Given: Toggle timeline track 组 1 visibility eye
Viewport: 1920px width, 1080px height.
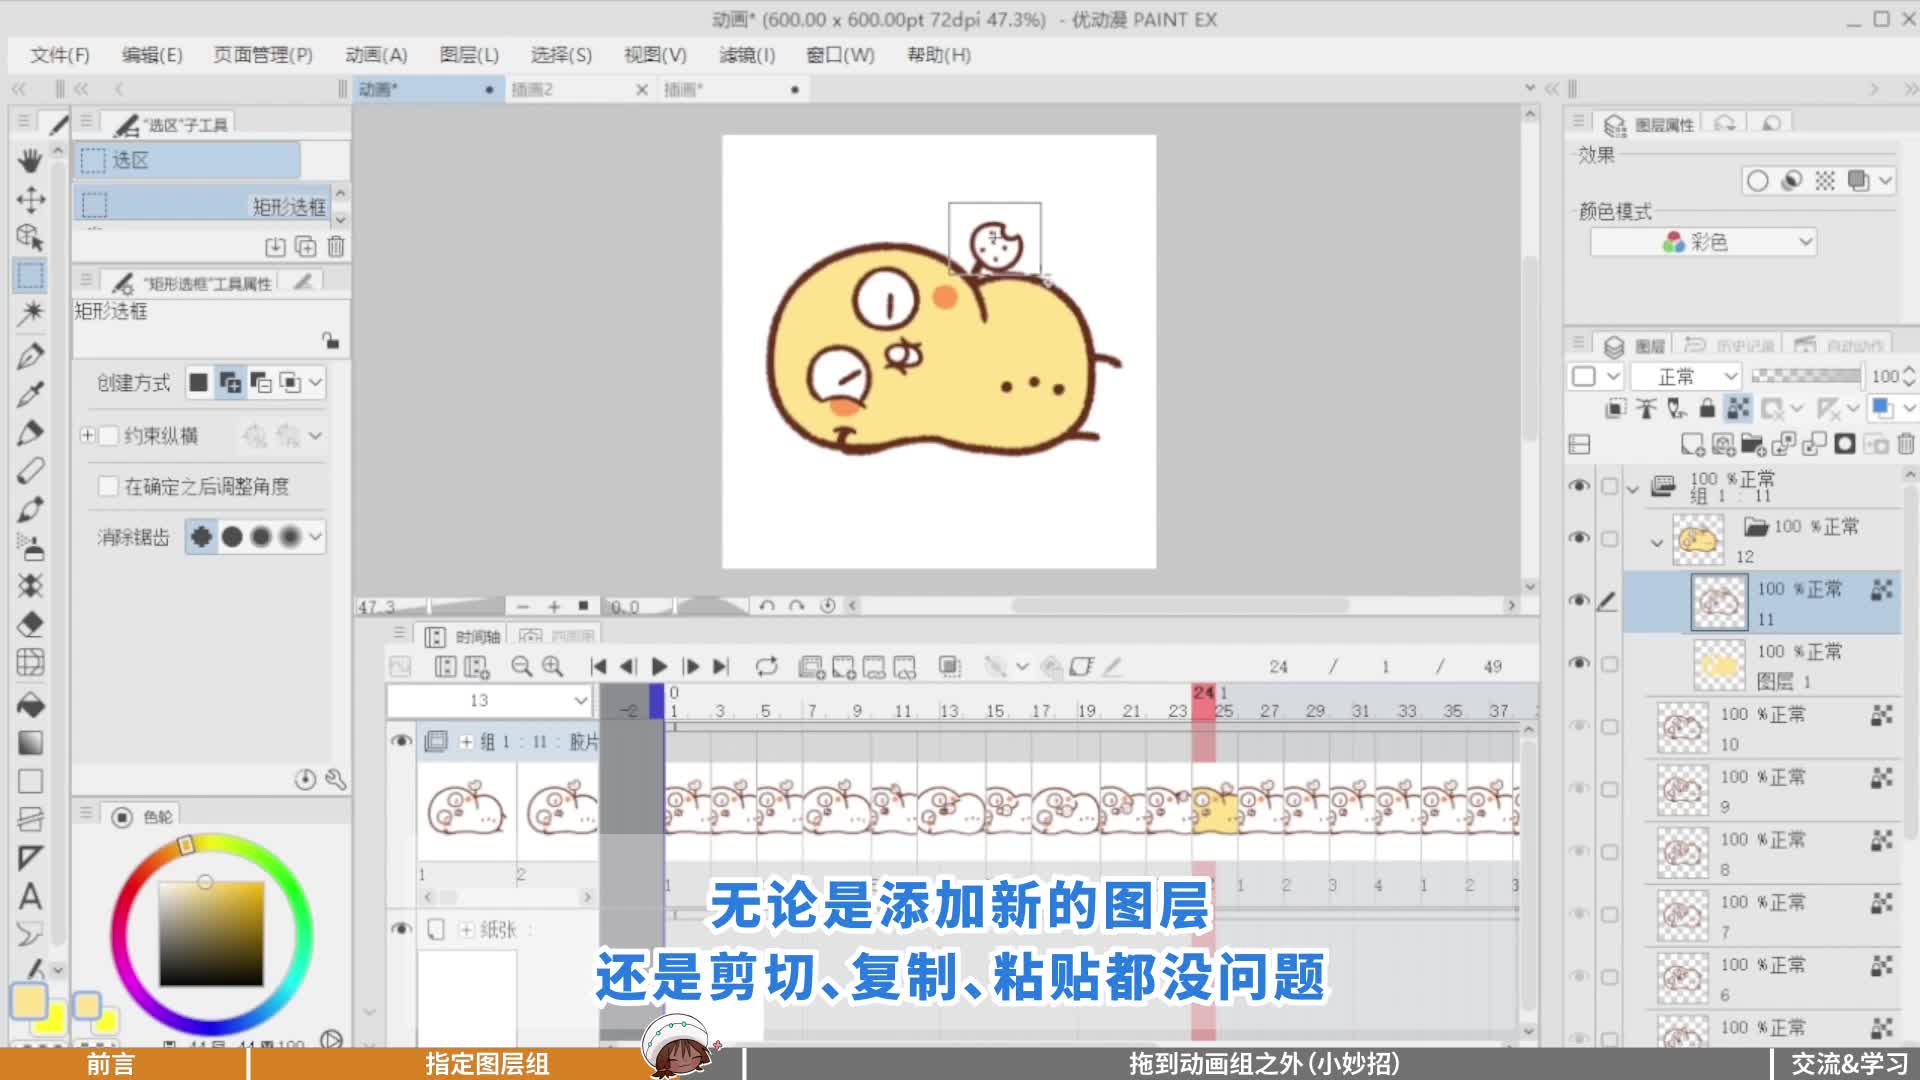Looking at the screenshot, I should click(x=401, y=741).
